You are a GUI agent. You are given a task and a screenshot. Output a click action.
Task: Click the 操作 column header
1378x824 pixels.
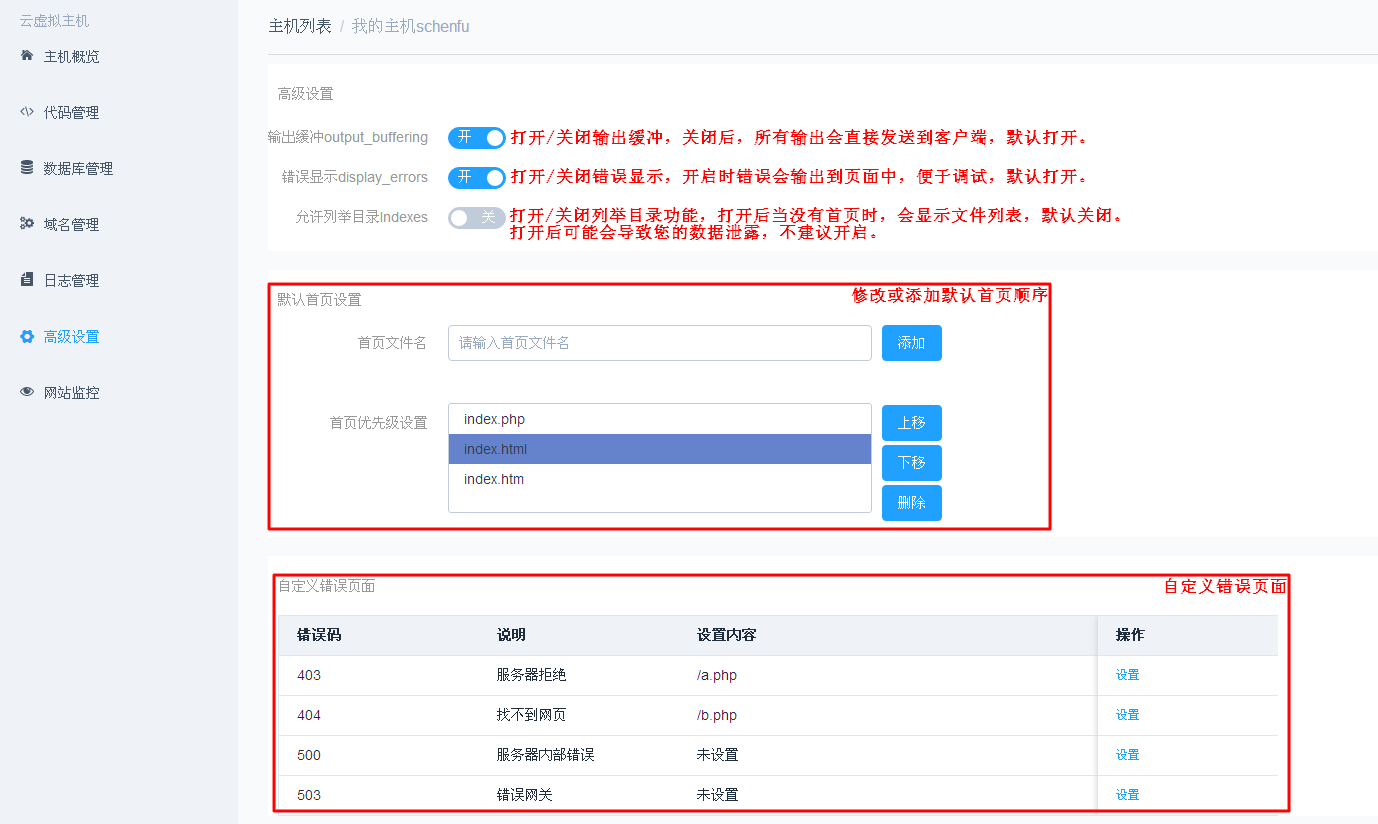pos(1130,635)
